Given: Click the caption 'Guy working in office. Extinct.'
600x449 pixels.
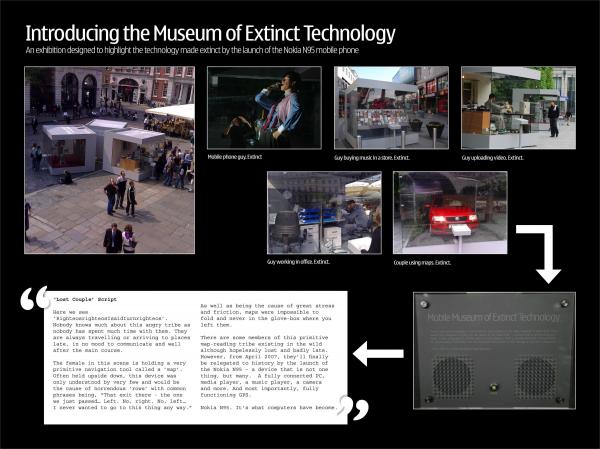Looking at the screenshot, I should click(x=298, y=262).
